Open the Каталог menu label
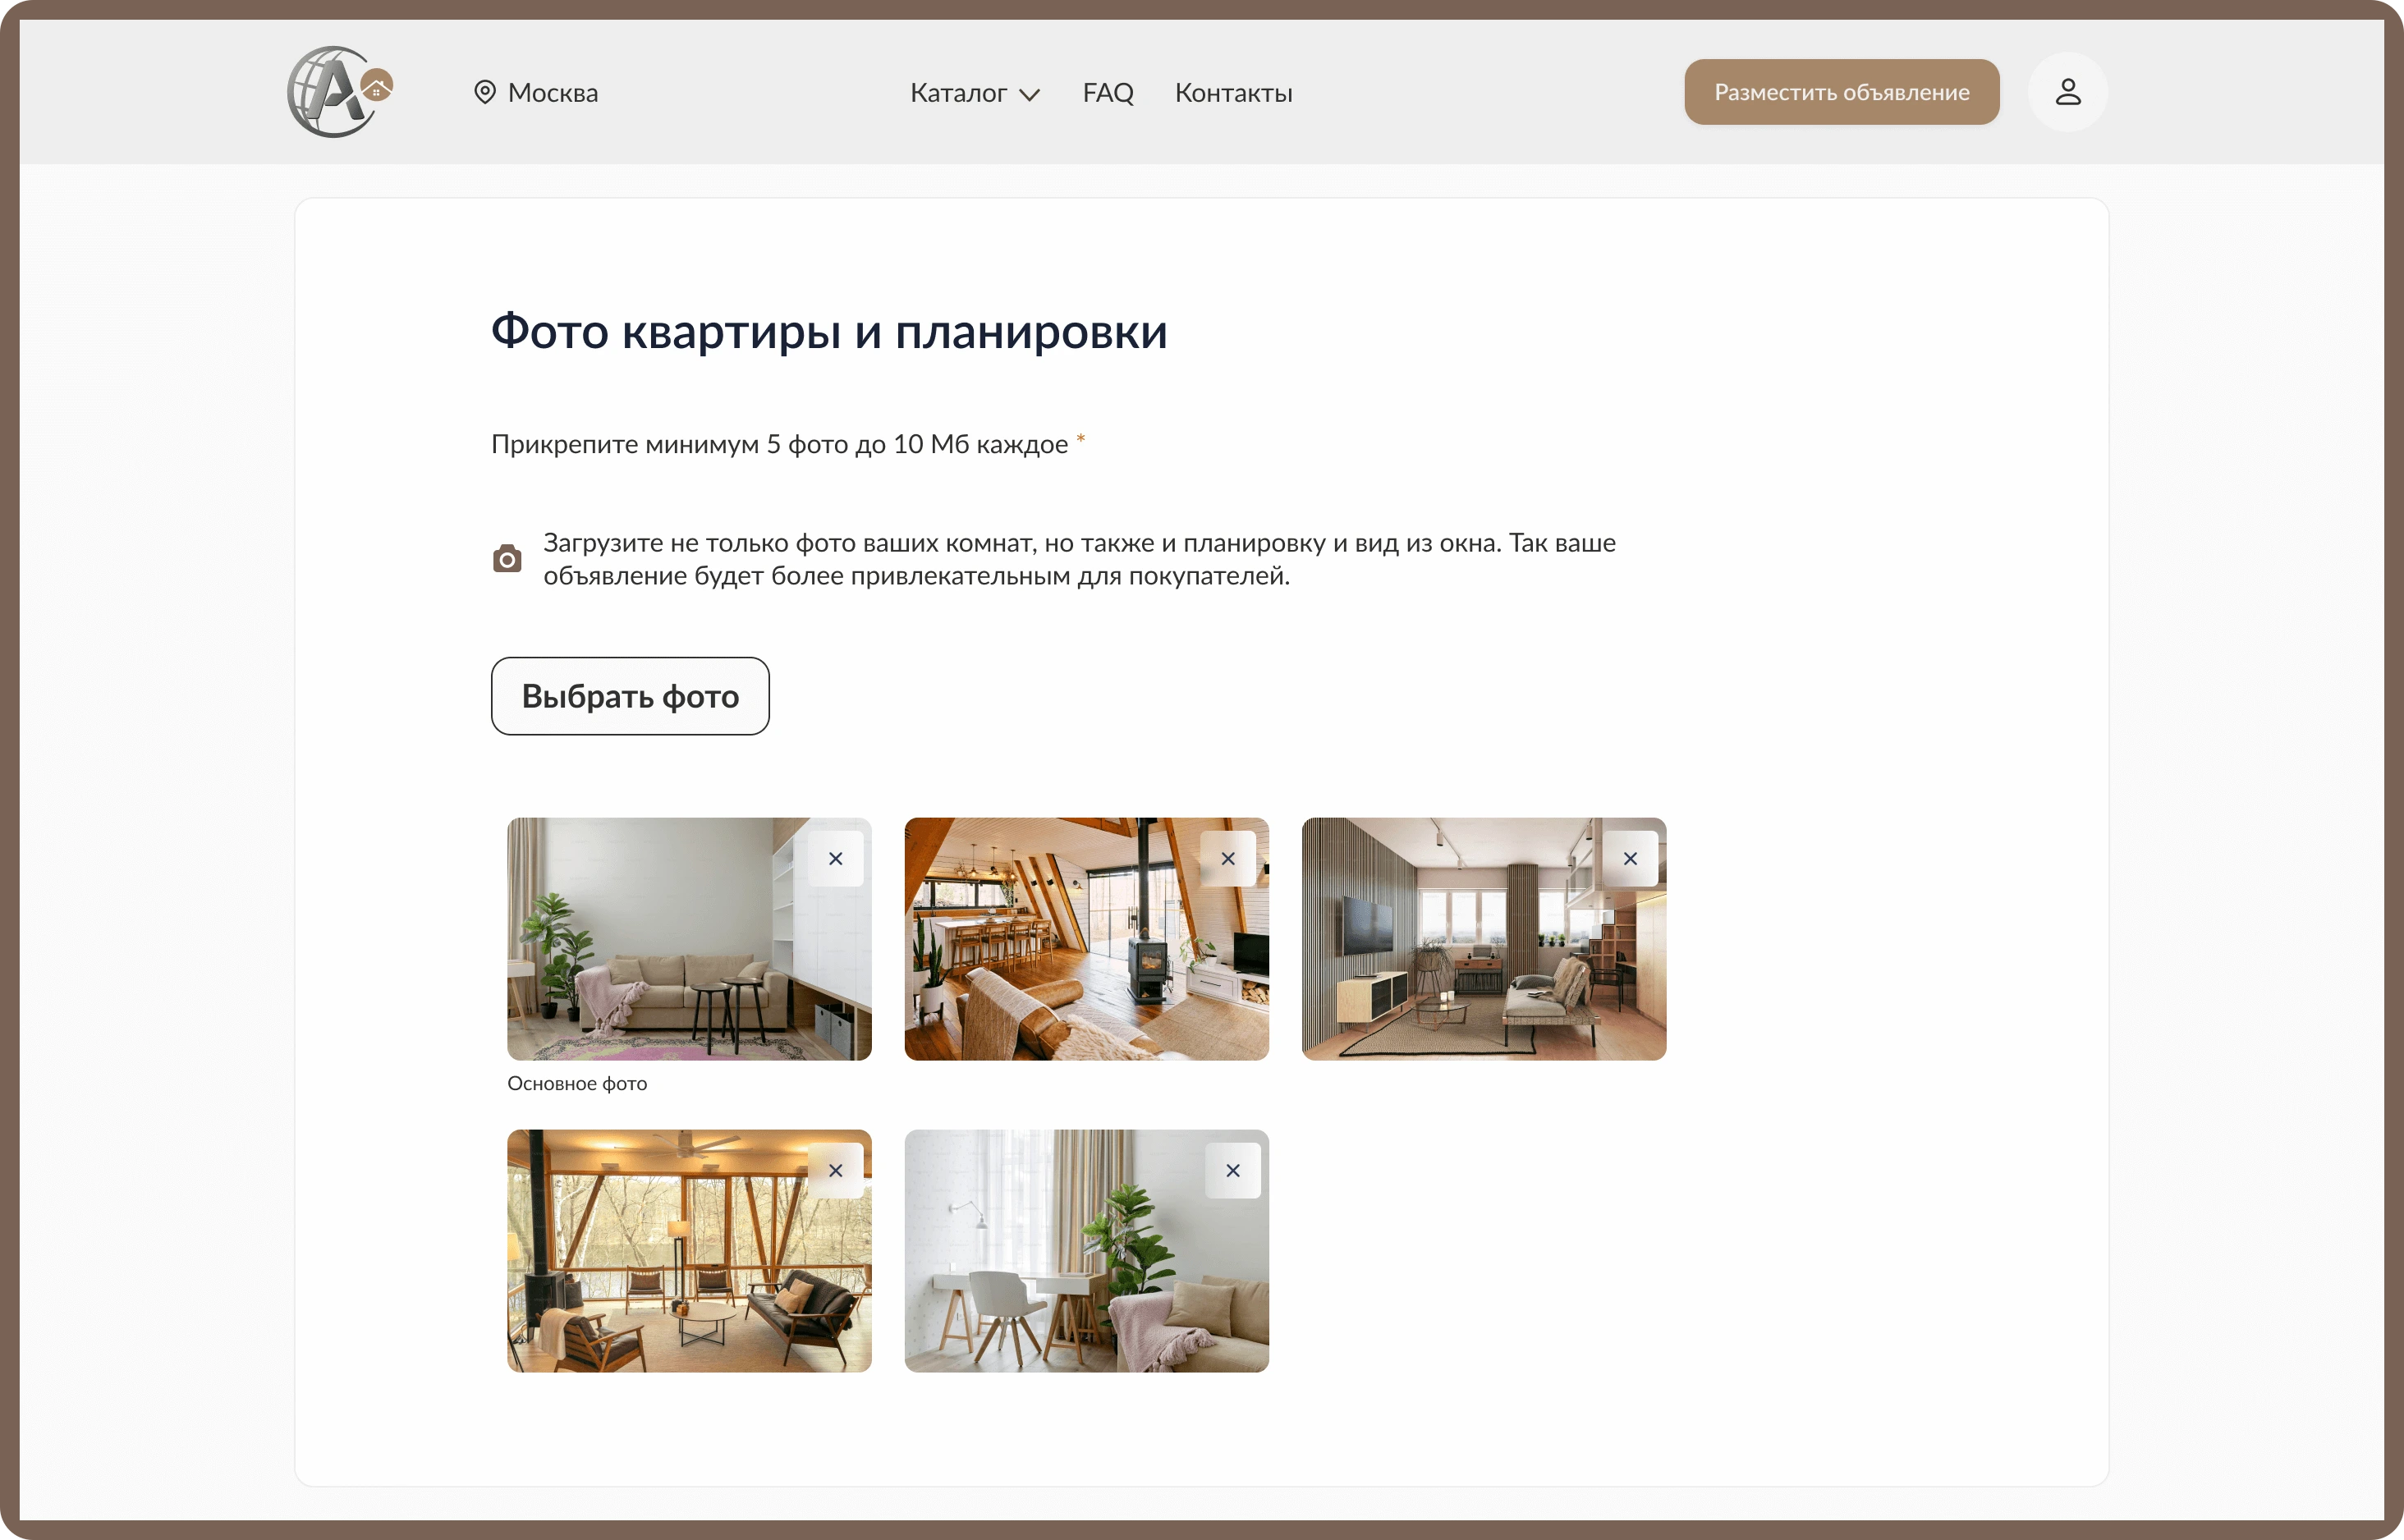The height and width of the screenshot is (1540, 2404). pyautogui.click(x=958, y=93)
